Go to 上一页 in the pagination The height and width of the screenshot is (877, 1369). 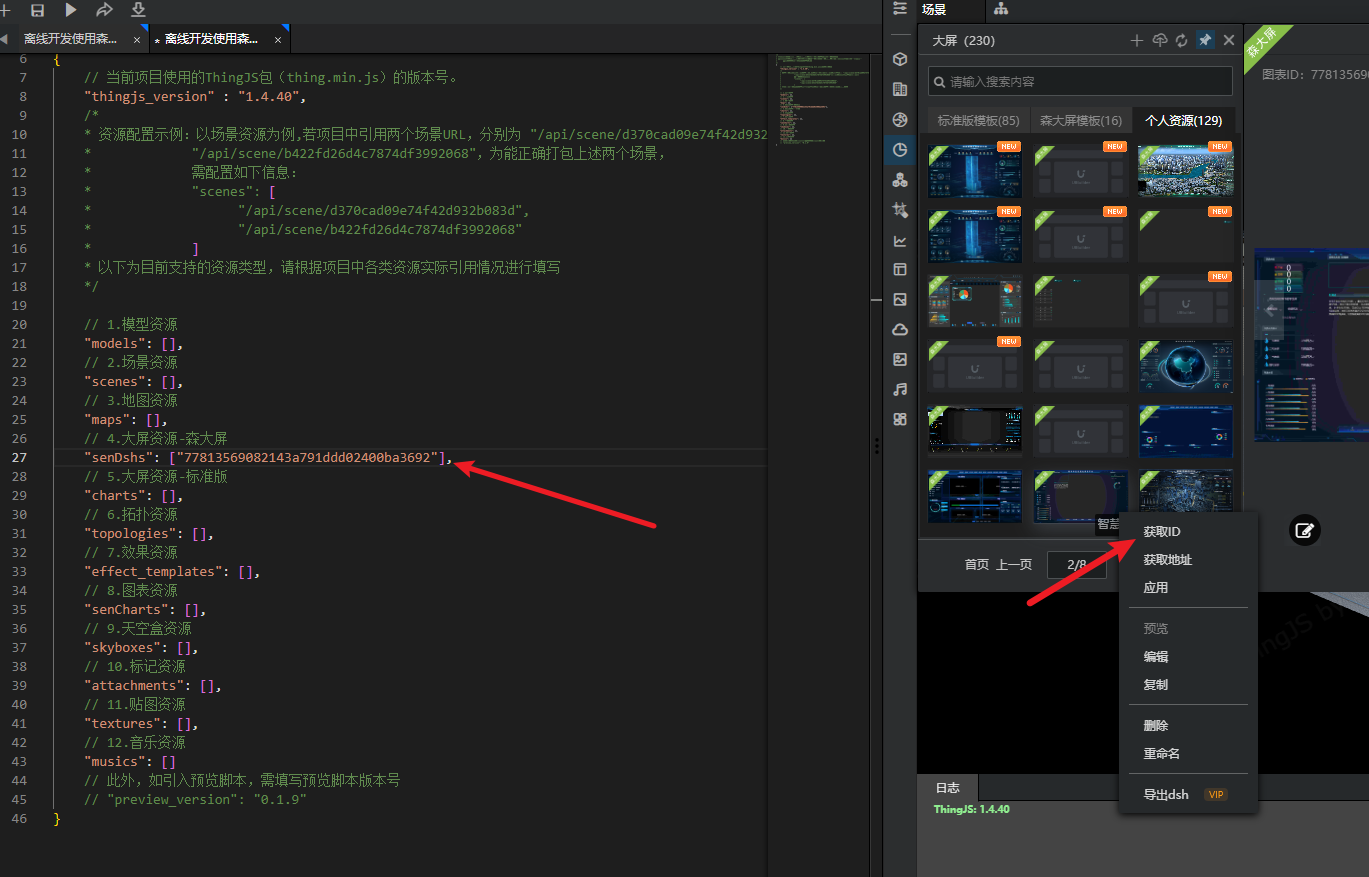1014,565
